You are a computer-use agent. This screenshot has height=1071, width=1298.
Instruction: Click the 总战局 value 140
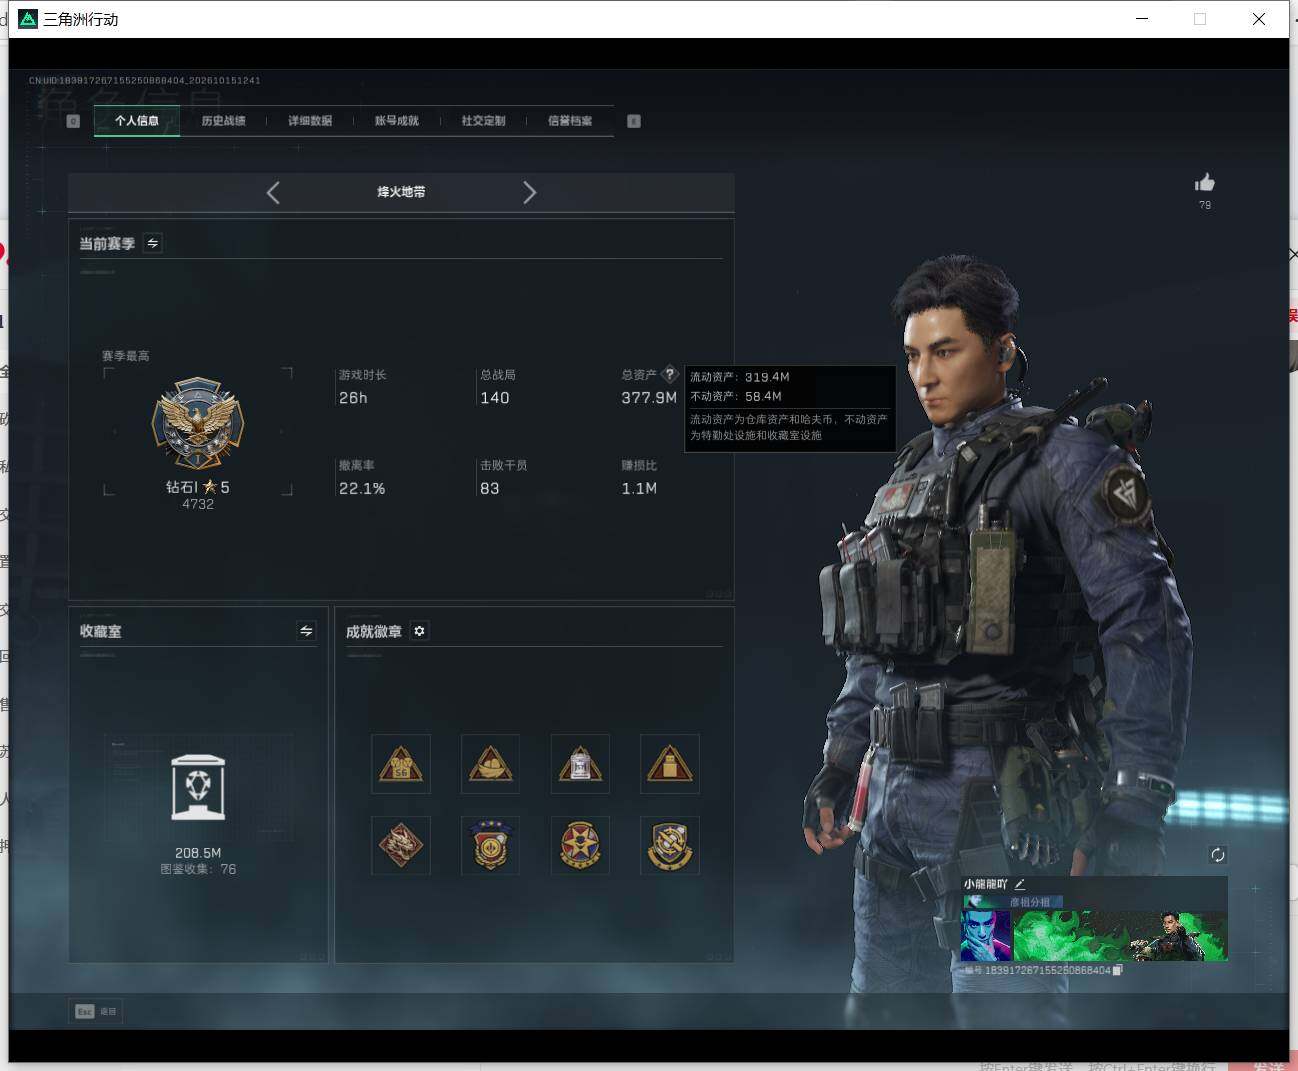[495, 398]
